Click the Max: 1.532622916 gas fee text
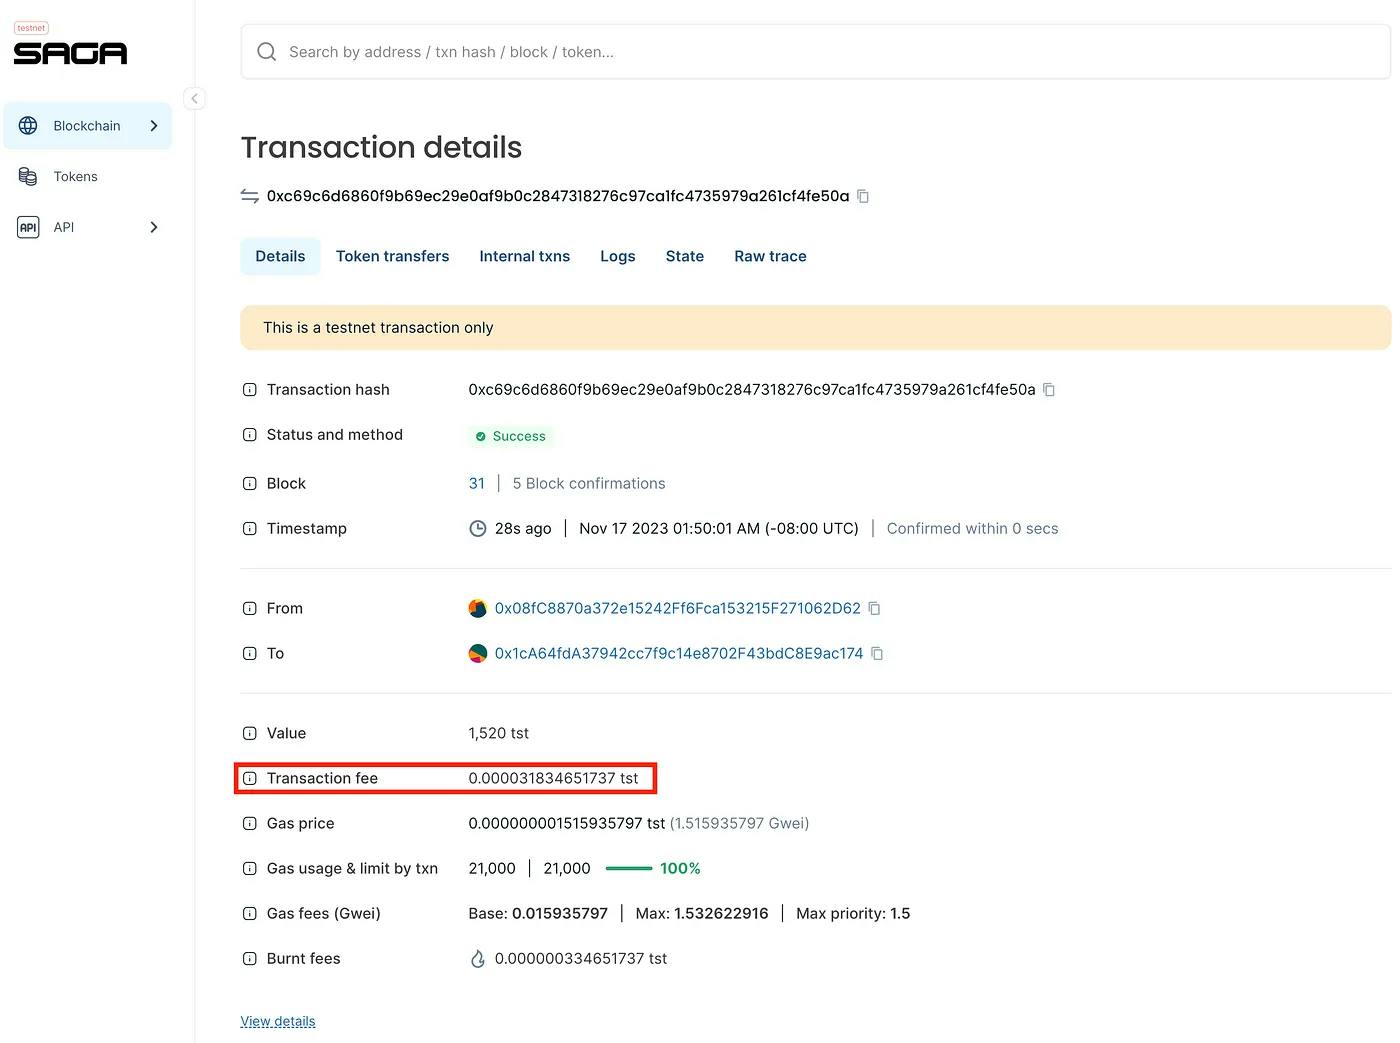The height and width of the screenshot is (1043, 1400). pos(702,913)
